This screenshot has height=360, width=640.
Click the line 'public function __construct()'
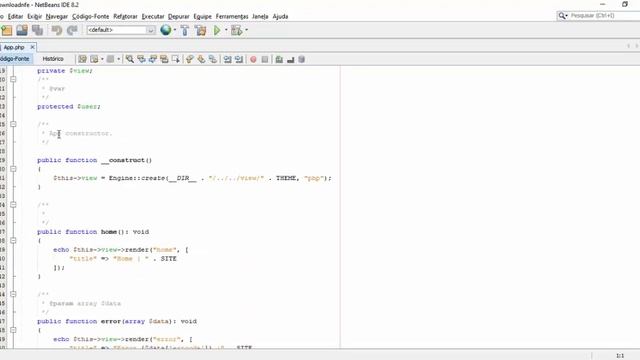pos(94,160)
